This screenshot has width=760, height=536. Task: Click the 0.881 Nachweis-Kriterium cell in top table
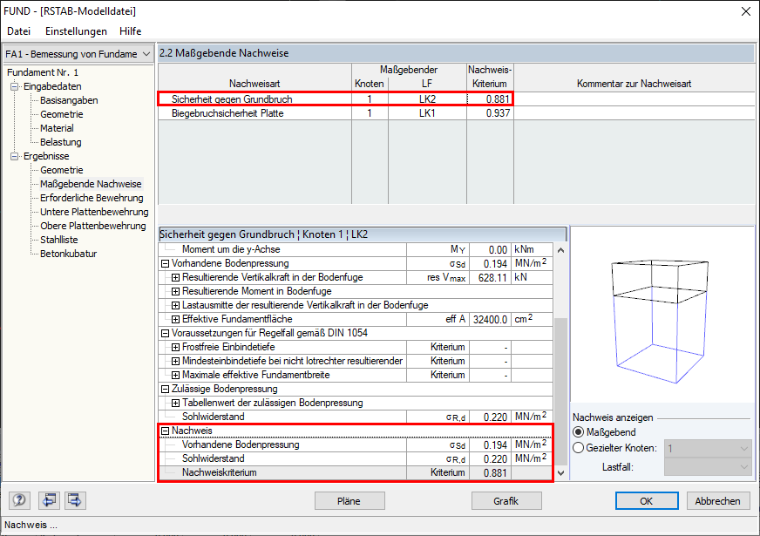coord(490,99)
